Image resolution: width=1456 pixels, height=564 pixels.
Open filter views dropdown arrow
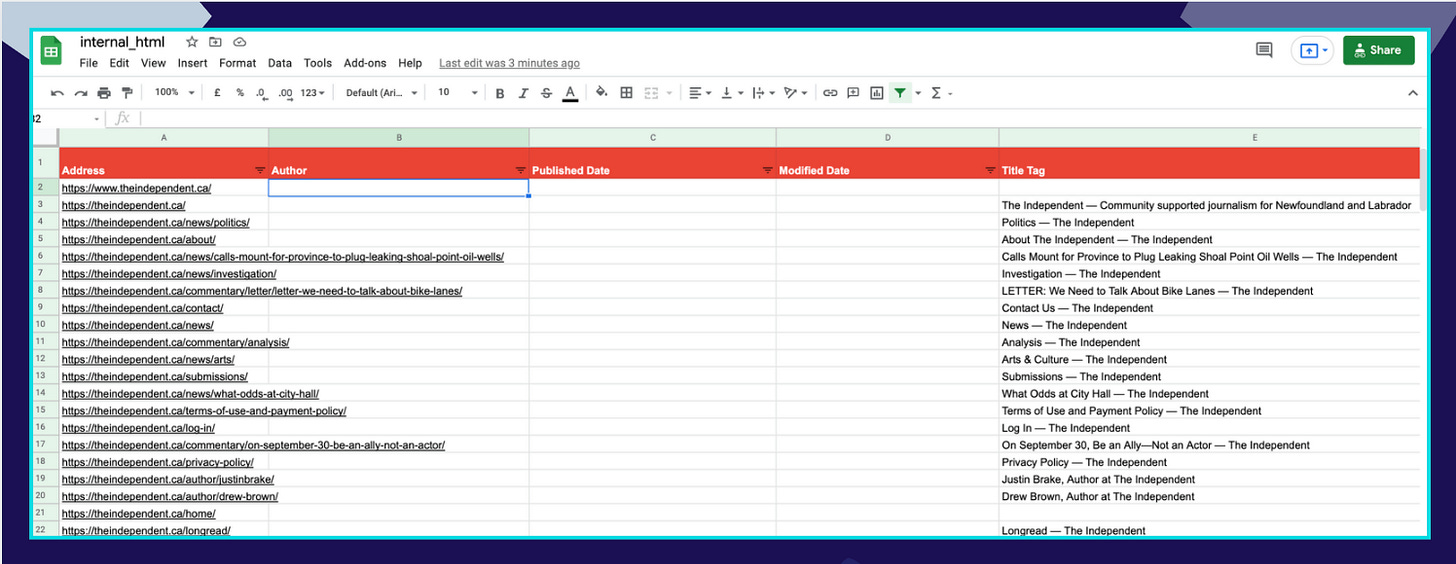(x=918, y=93)
